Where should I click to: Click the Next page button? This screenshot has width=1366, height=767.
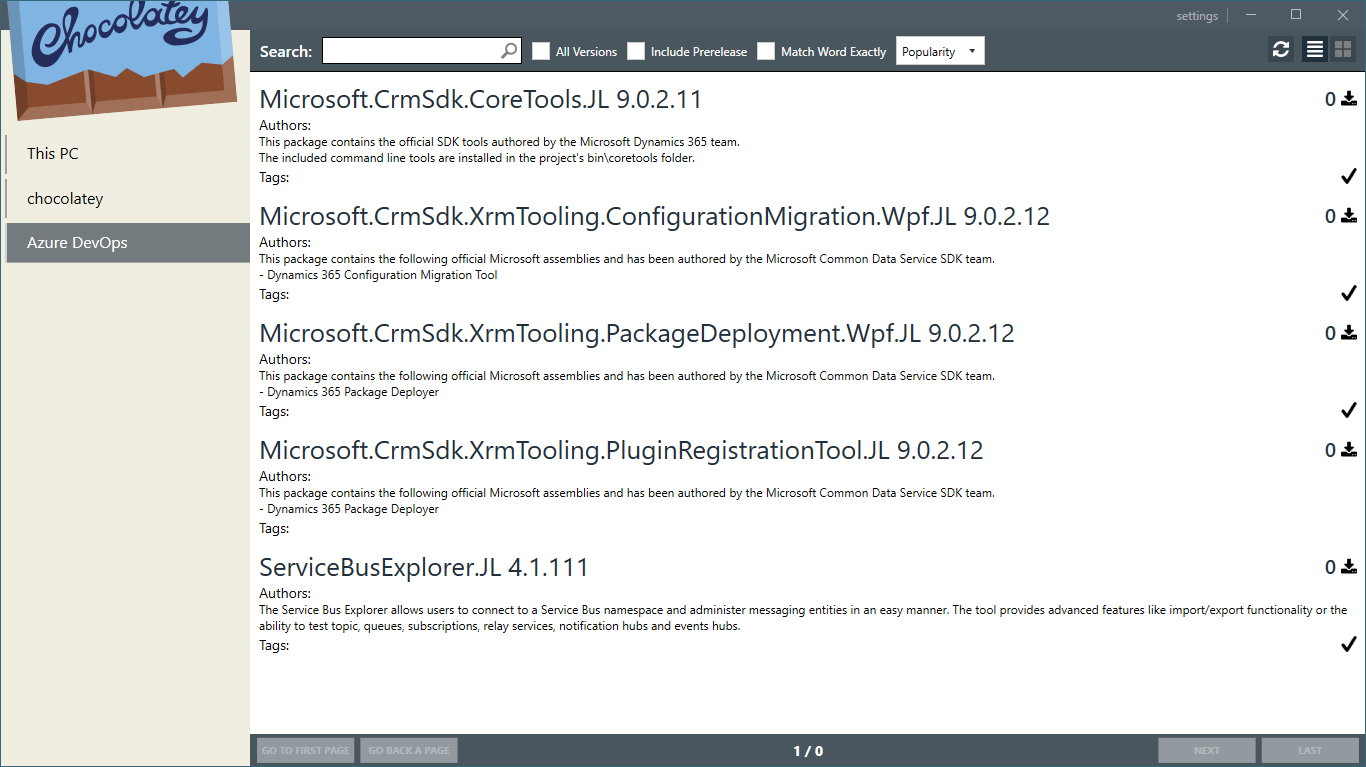coord(1207,750)
